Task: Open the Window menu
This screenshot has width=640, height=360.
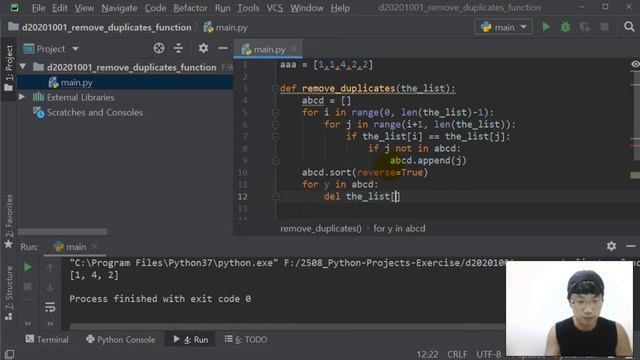Action: (307, 8)
